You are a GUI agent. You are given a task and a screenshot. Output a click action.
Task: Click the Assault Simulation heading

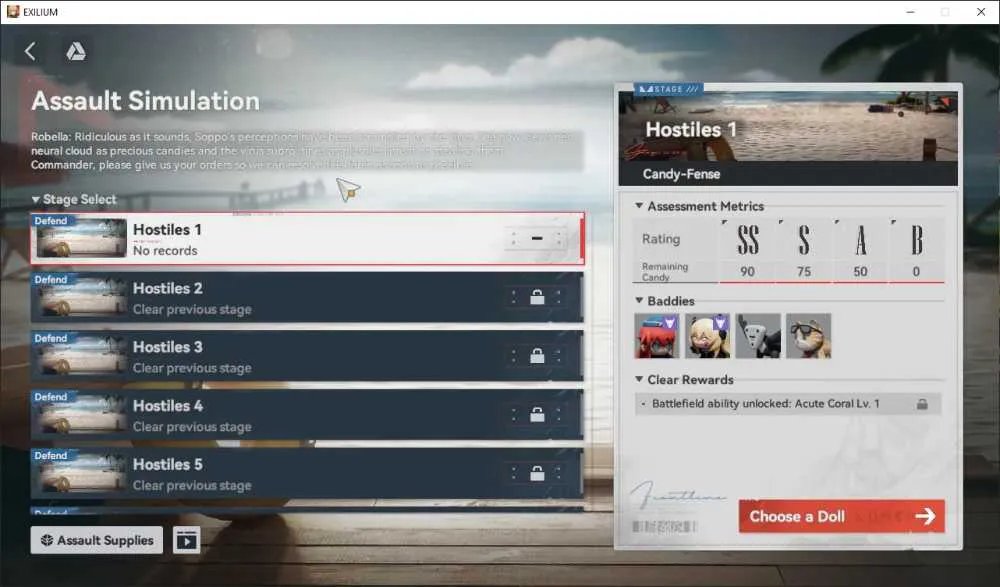coord(145,101)
